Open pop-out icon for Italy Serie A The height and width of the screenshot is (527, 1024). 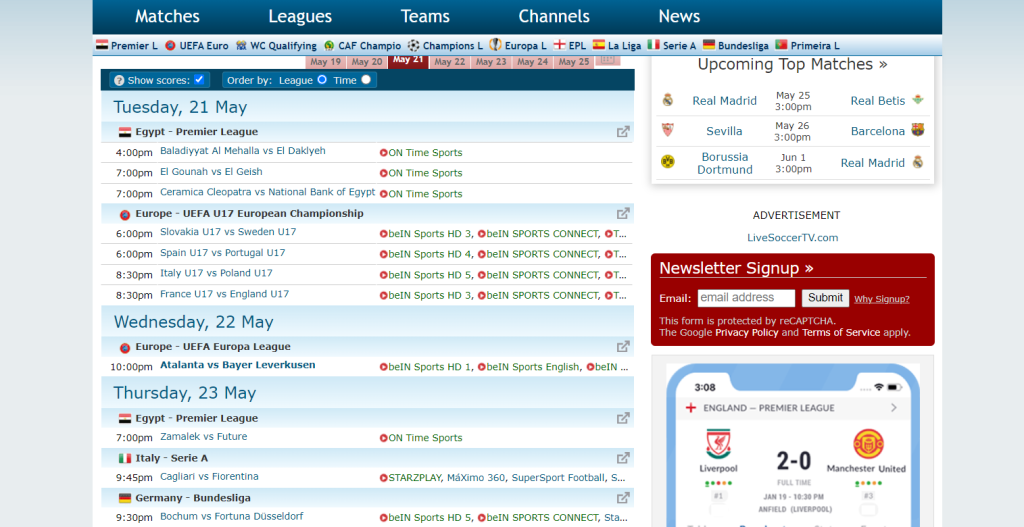pyautogui.click(x=623, y=458)
